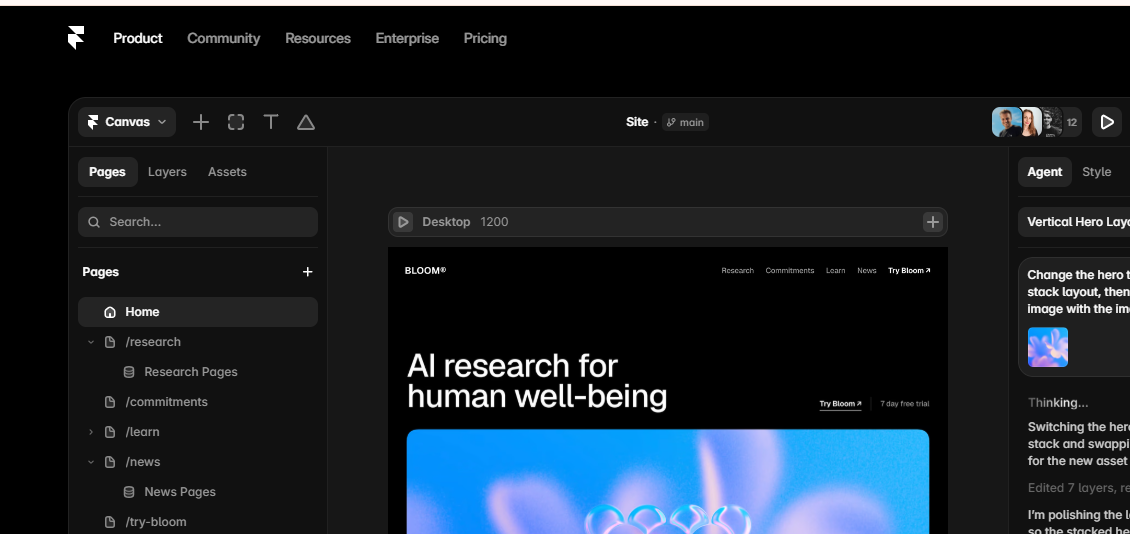This screenshot has height=534, width=1130.
Task: Expand the /learn page chevron
Action: click(x=91, y=432)
